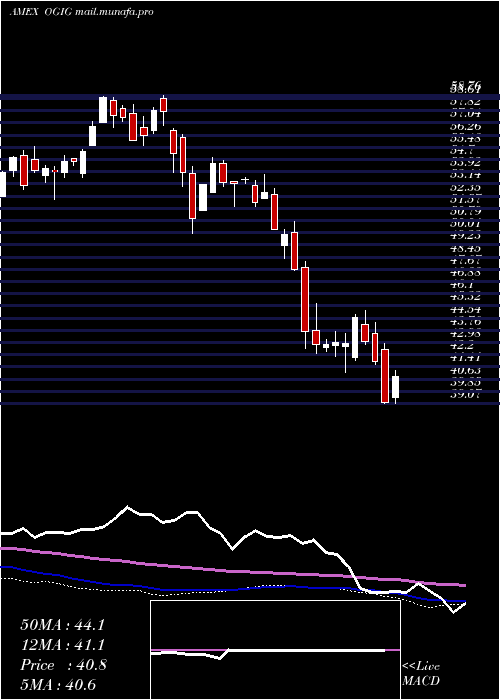Click the 5MA : 40.6 readout
500x700 pixels.
58,685
